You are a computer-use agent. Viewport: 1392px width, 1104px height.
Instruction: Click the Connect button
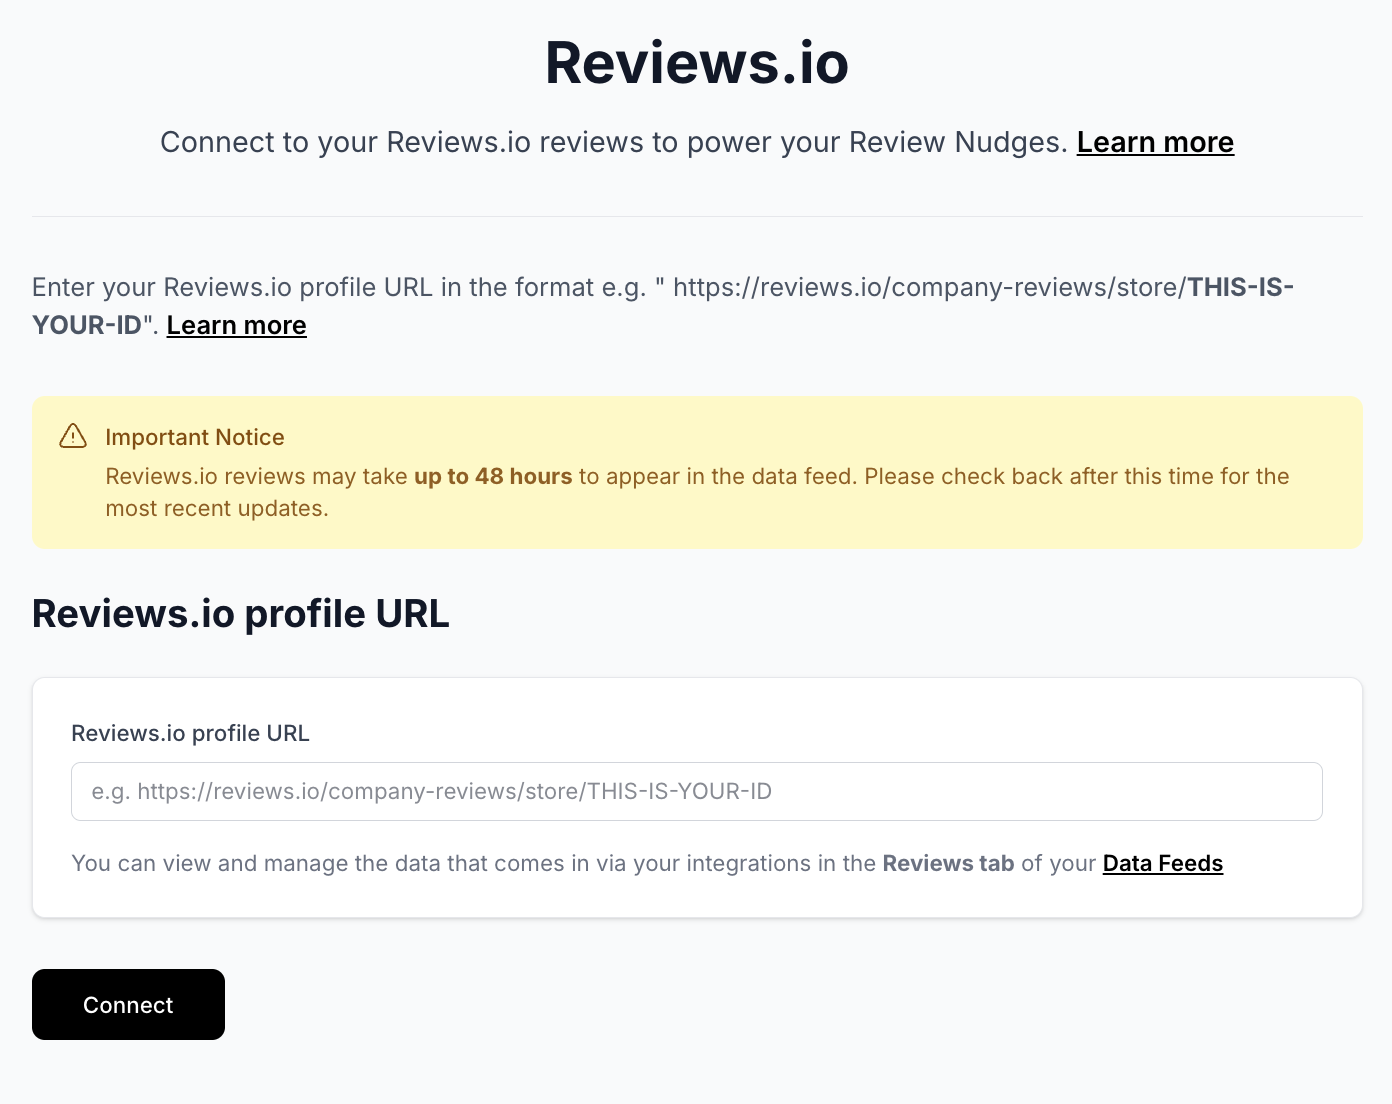click(128, 1004)
